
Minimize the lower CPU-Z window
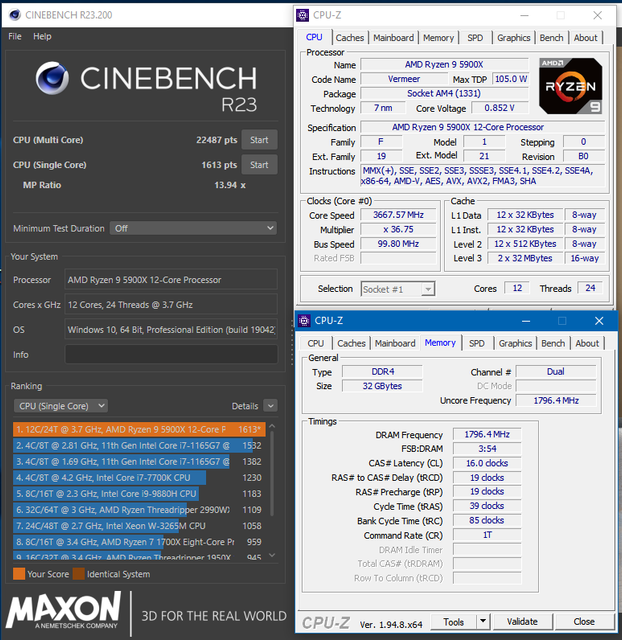tap(526, 321)
